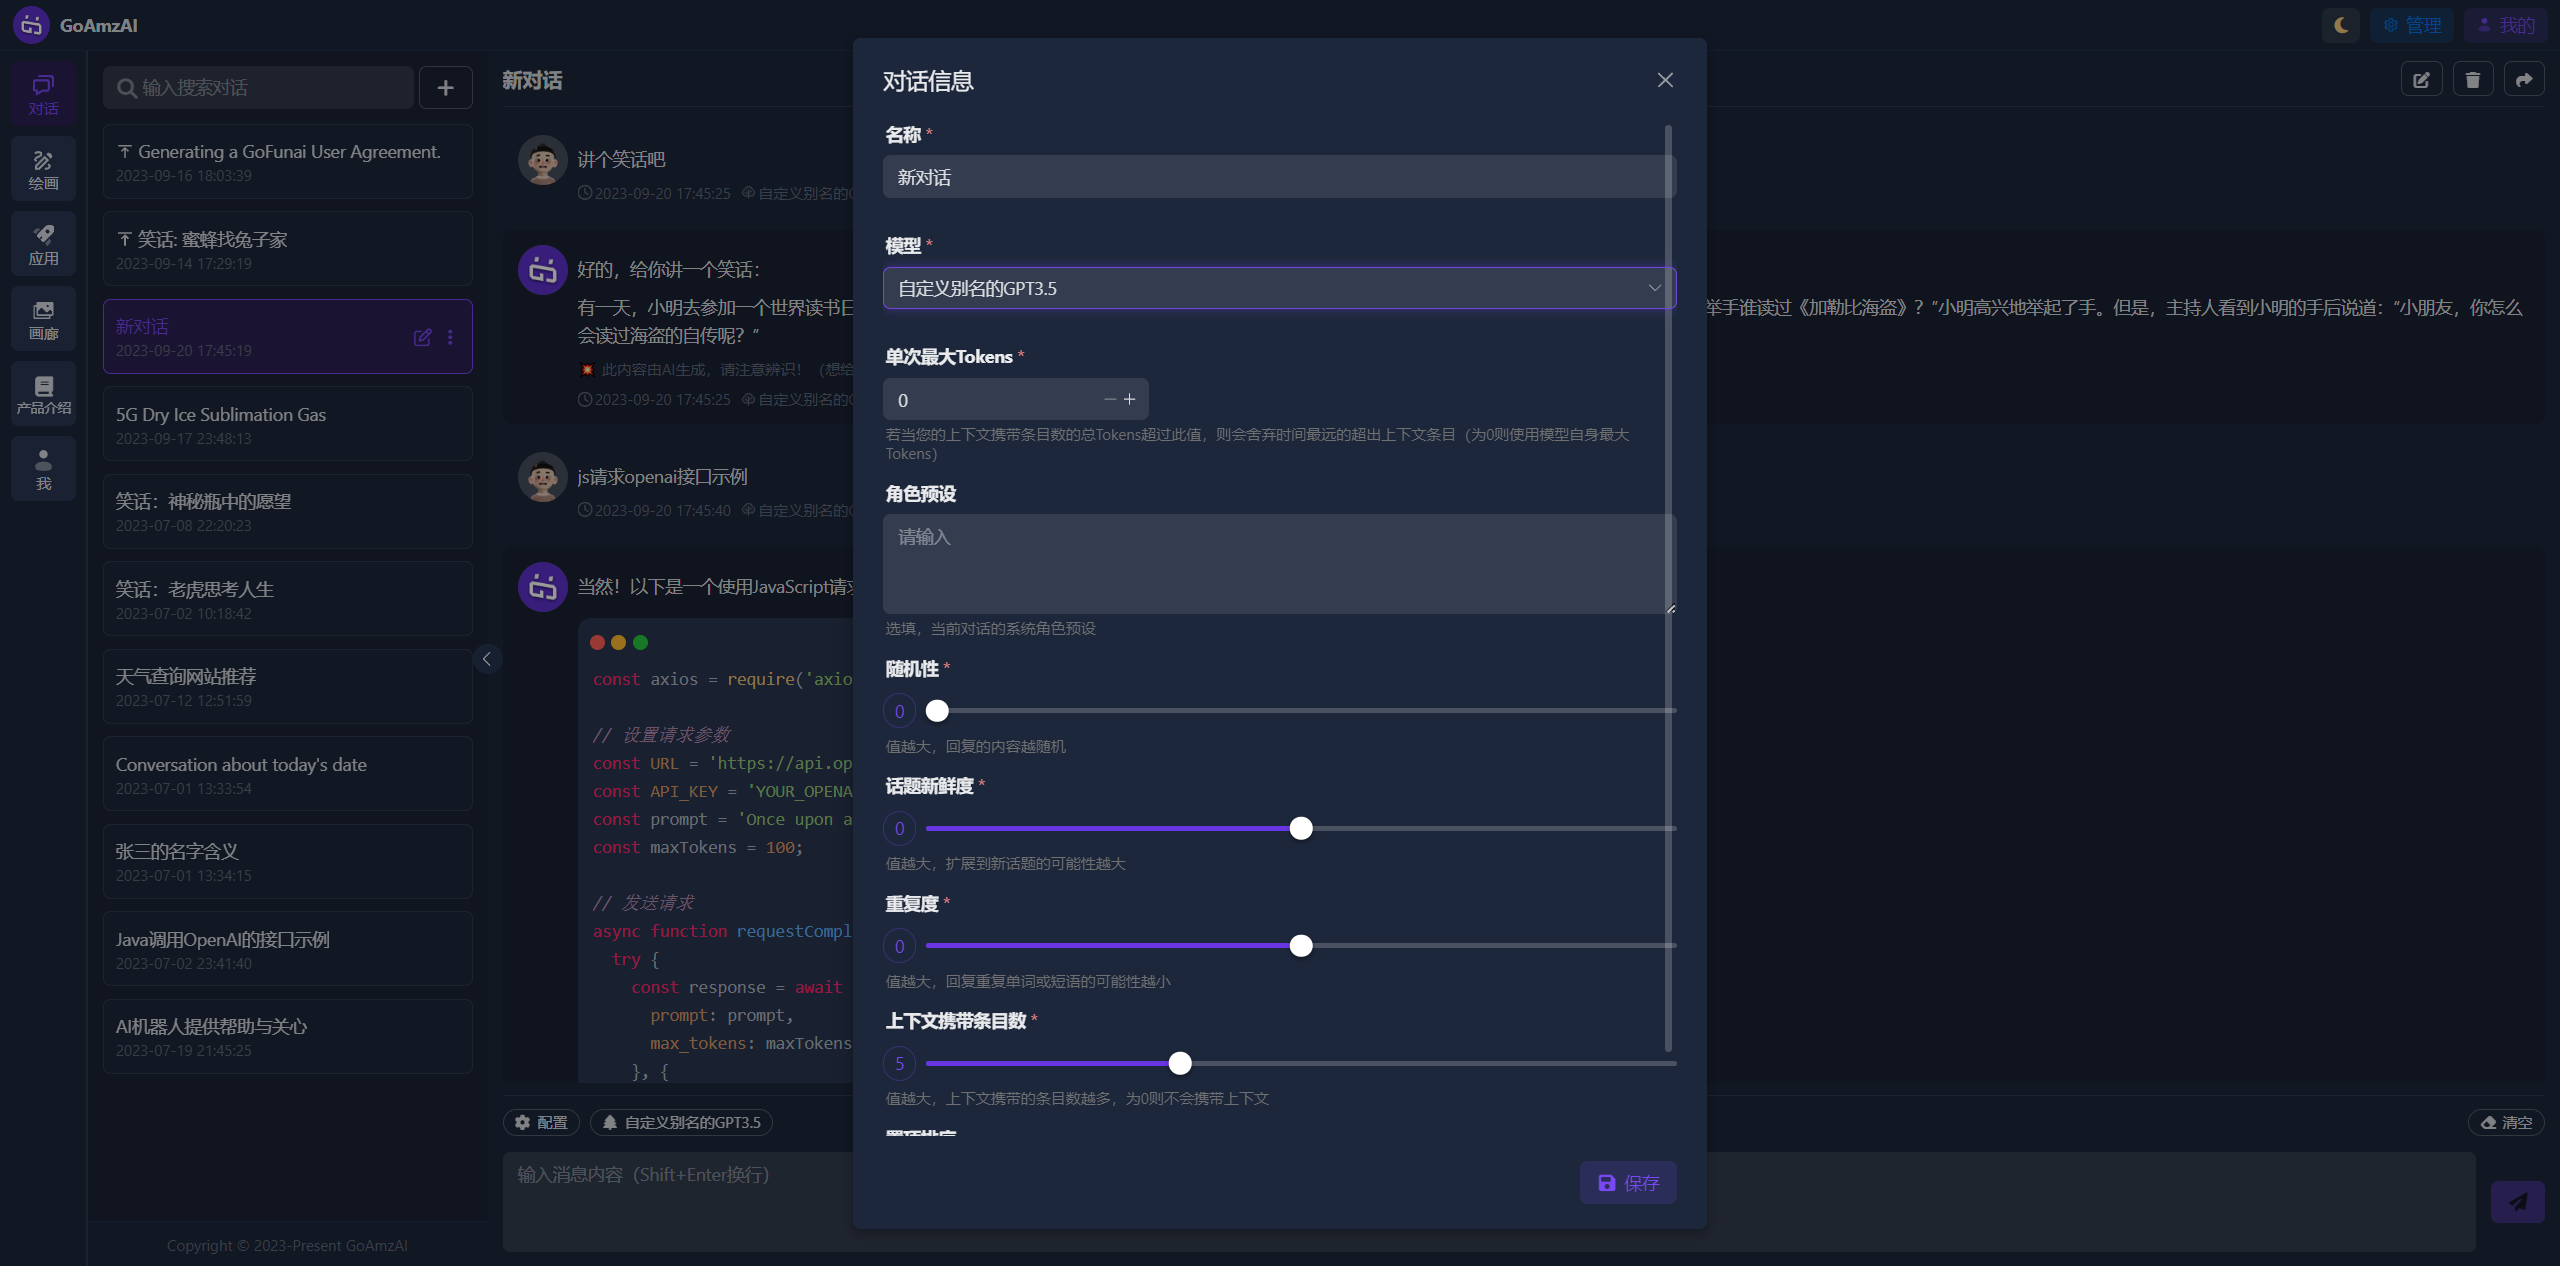Click the send paper-plane button

[x=2517, y=1201]
